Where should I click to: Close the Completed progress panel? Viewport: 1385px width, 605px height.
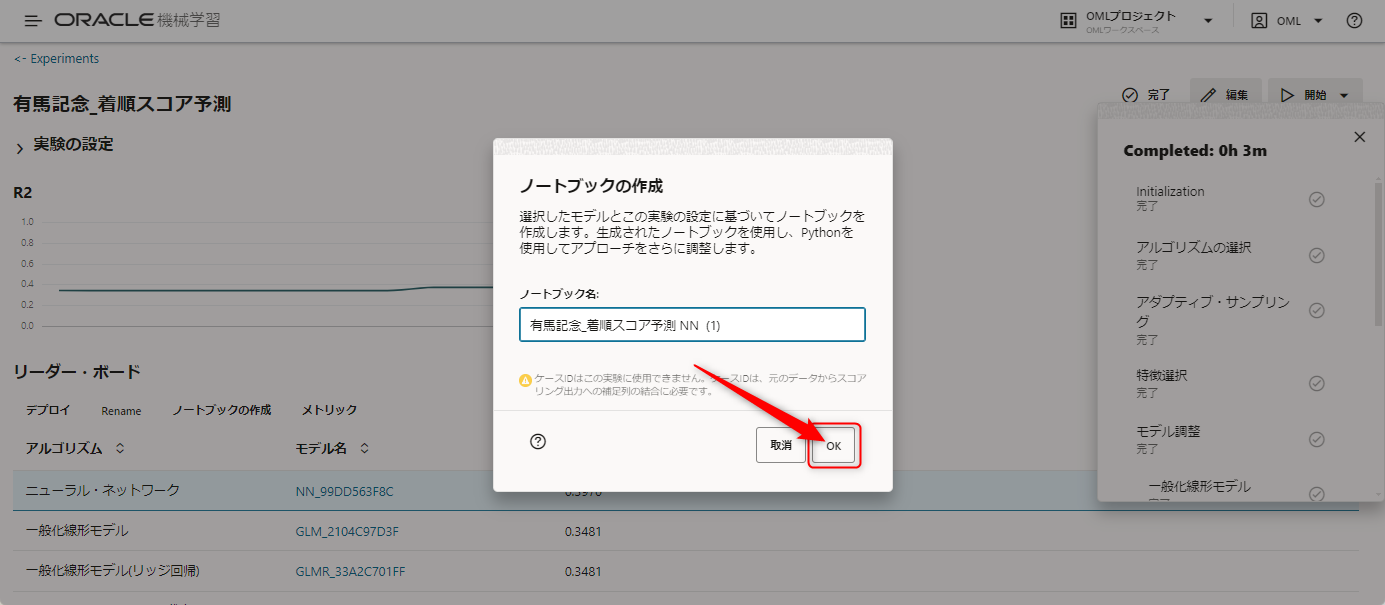1359,137
